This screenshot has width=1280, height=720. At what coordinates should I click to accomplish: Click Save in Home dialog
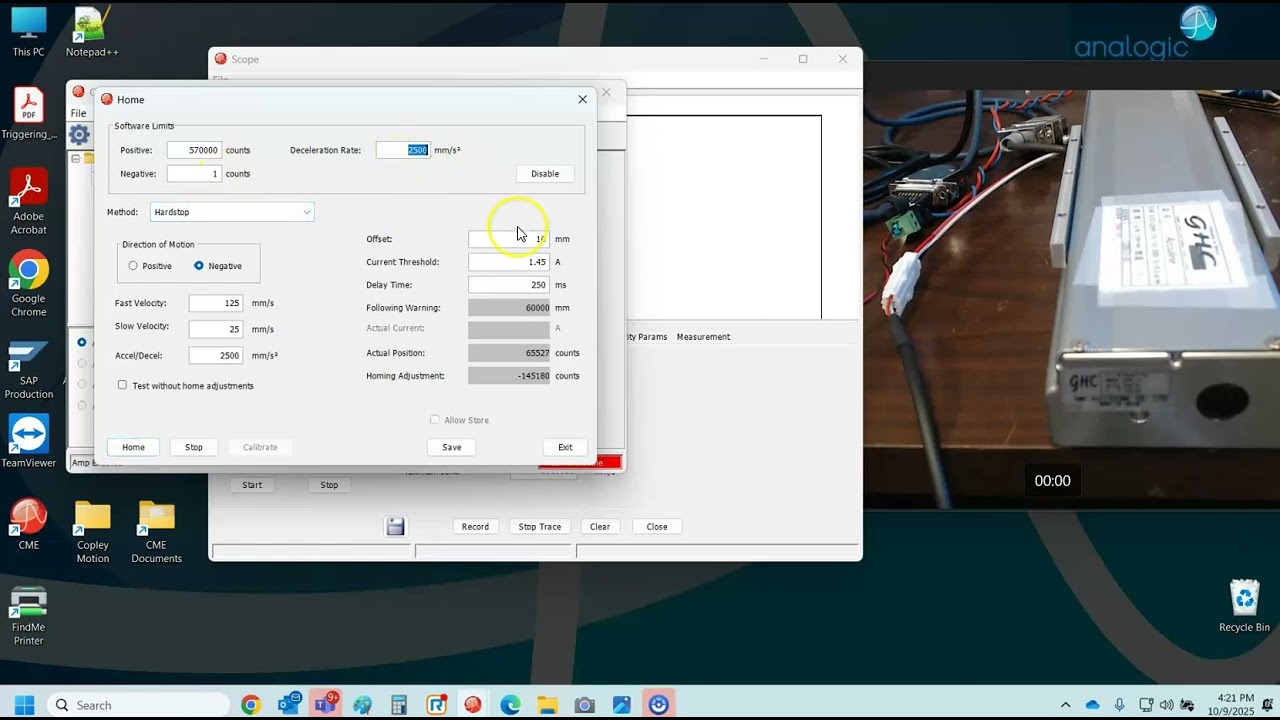(452, 447)
